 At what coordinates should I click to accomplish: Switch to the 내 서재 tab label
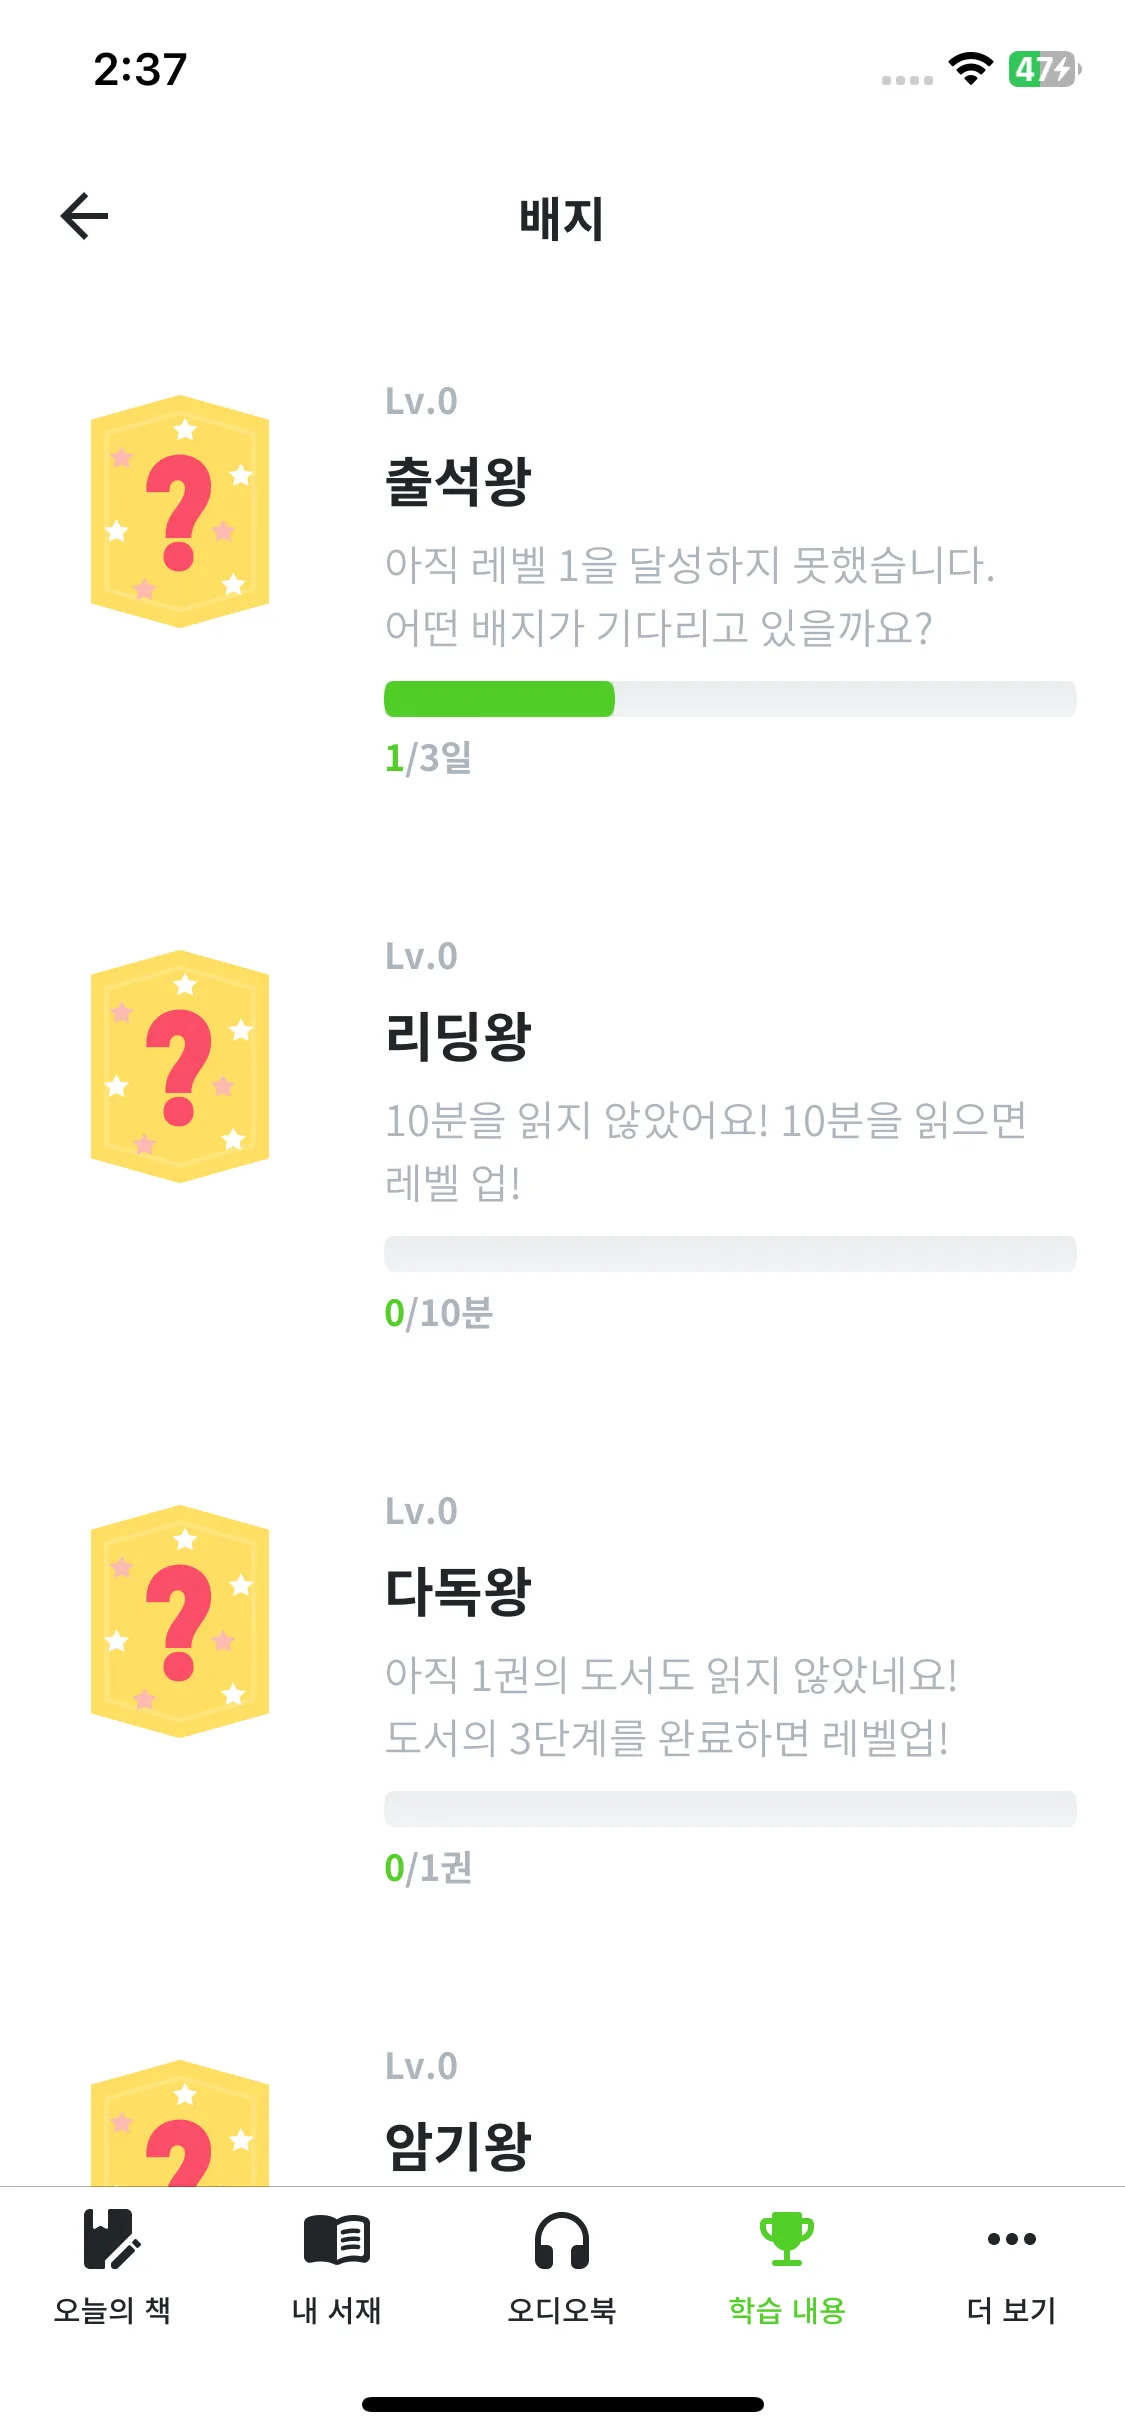click(x=337, y=2310)
